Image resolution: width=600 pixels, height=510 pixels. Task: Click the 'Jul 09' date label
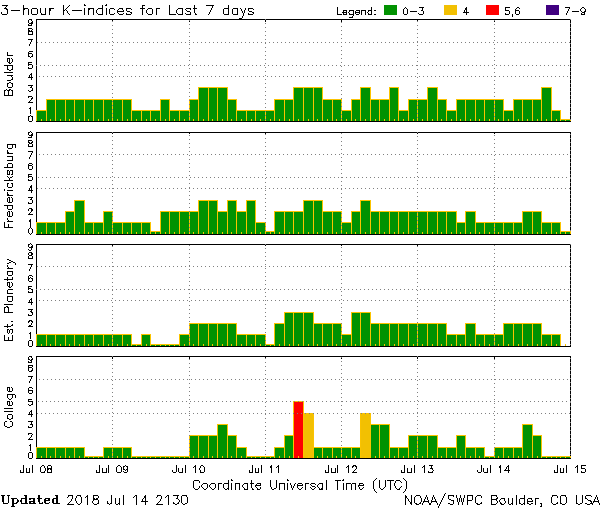click(x=112, y=469)
